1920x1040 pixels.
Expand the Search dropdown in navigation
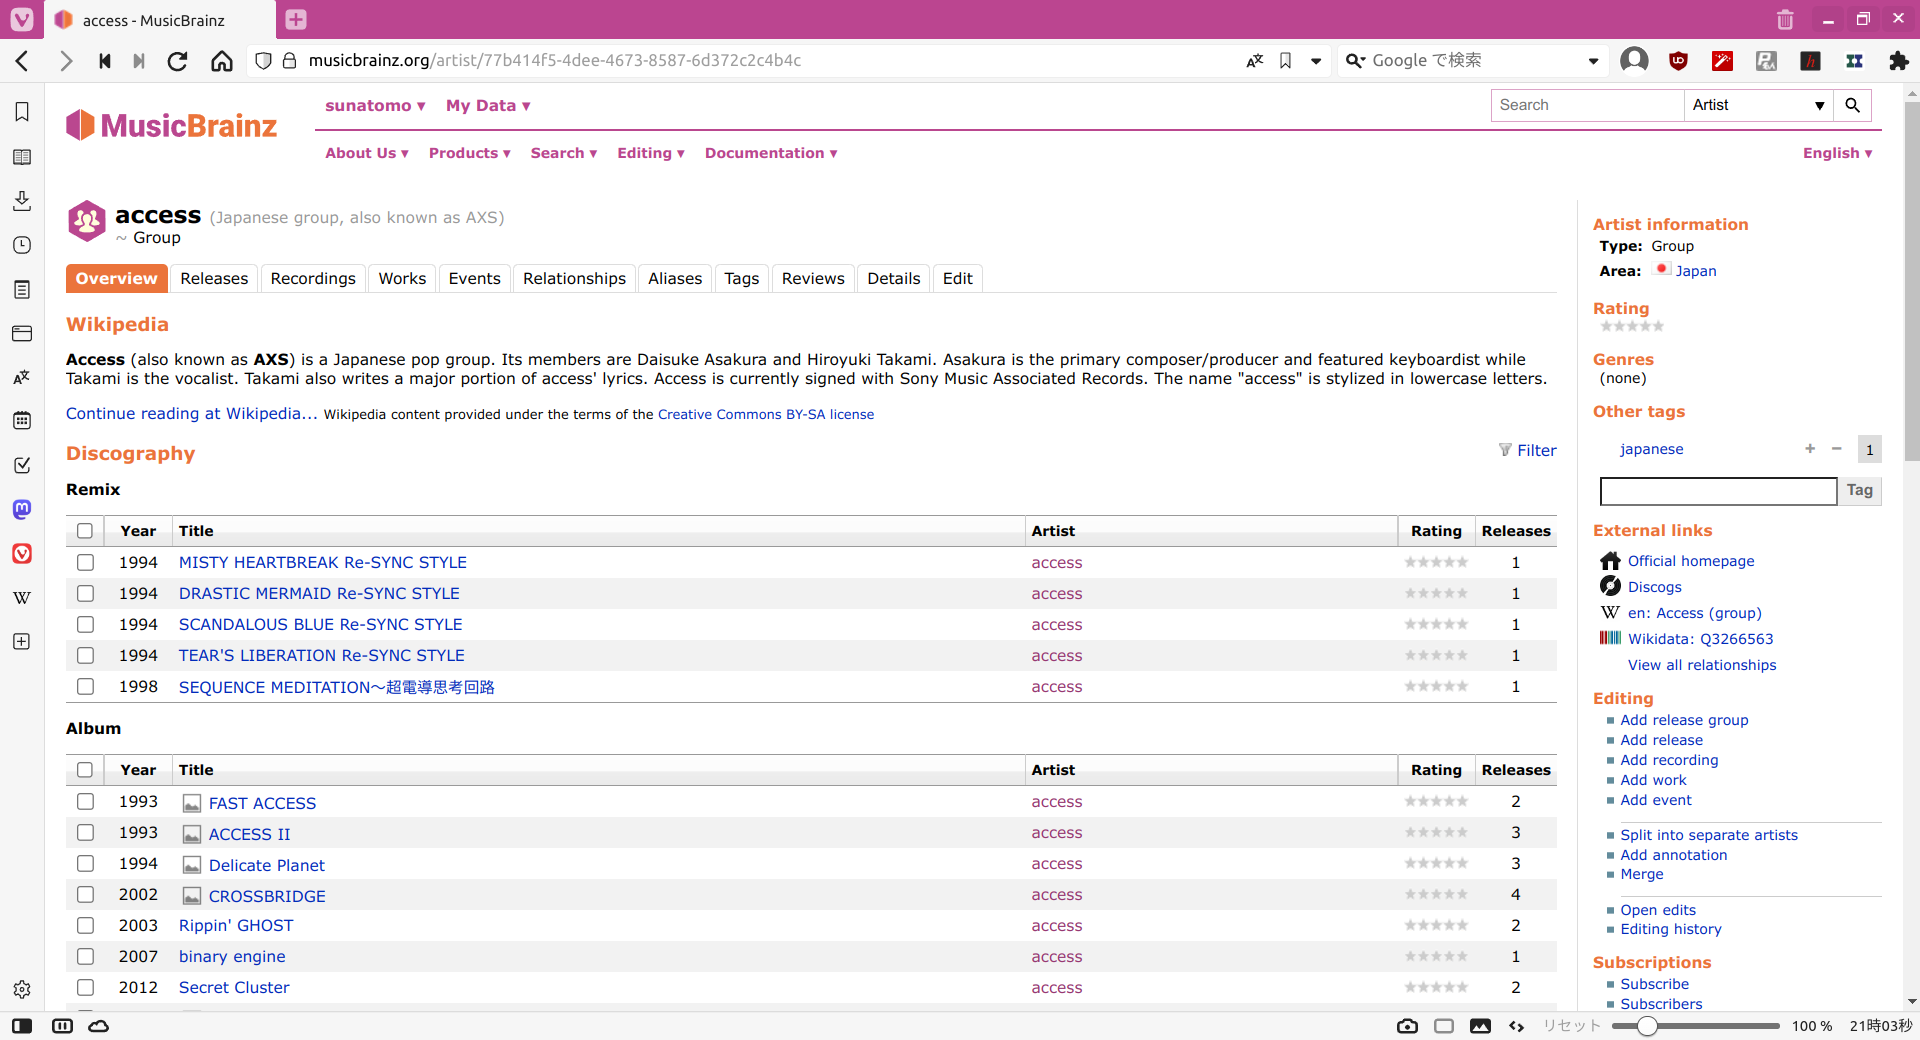coord(564,153)
